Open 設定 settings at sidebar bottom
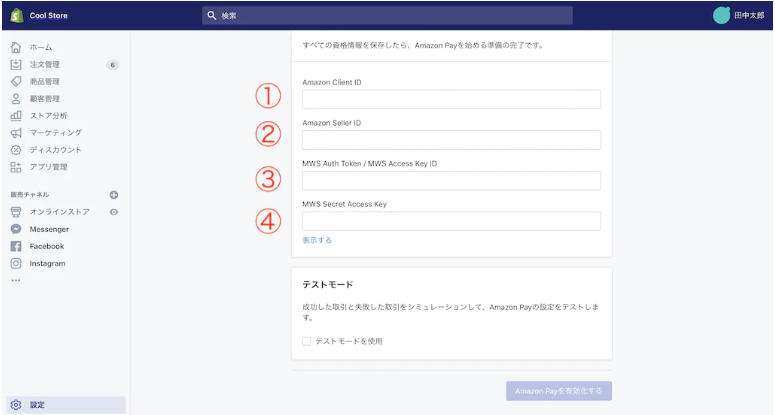The width and height of the screenshot is (775, 415). (66, 405)
